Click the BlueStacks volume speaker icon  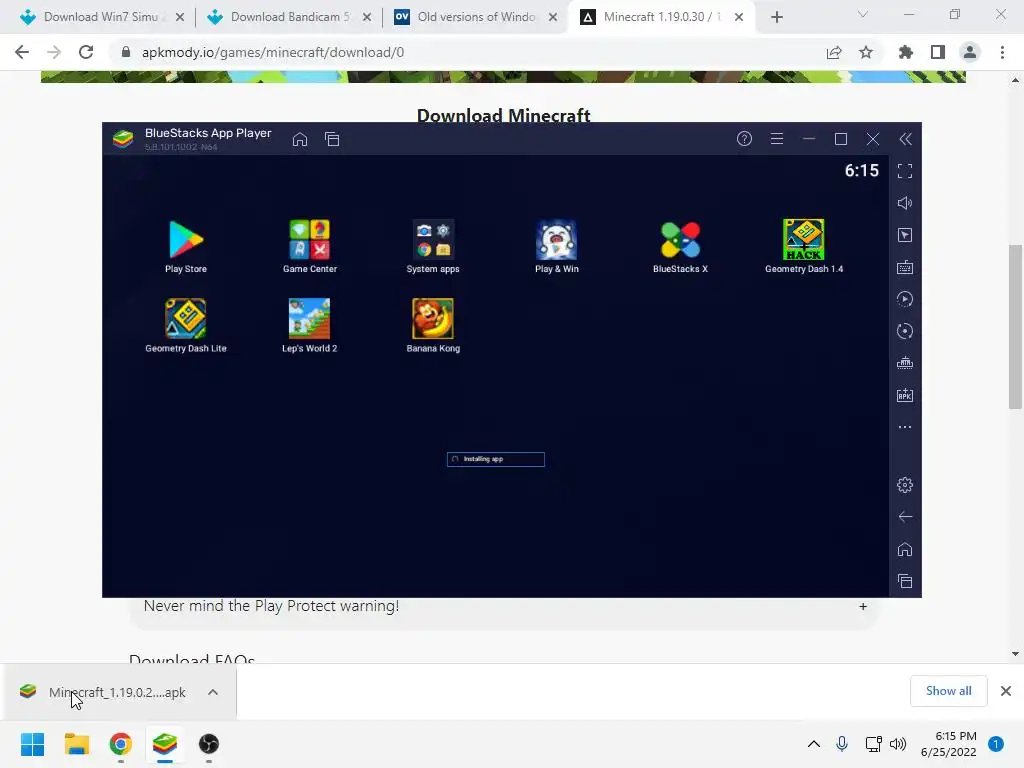coord(904,203)
